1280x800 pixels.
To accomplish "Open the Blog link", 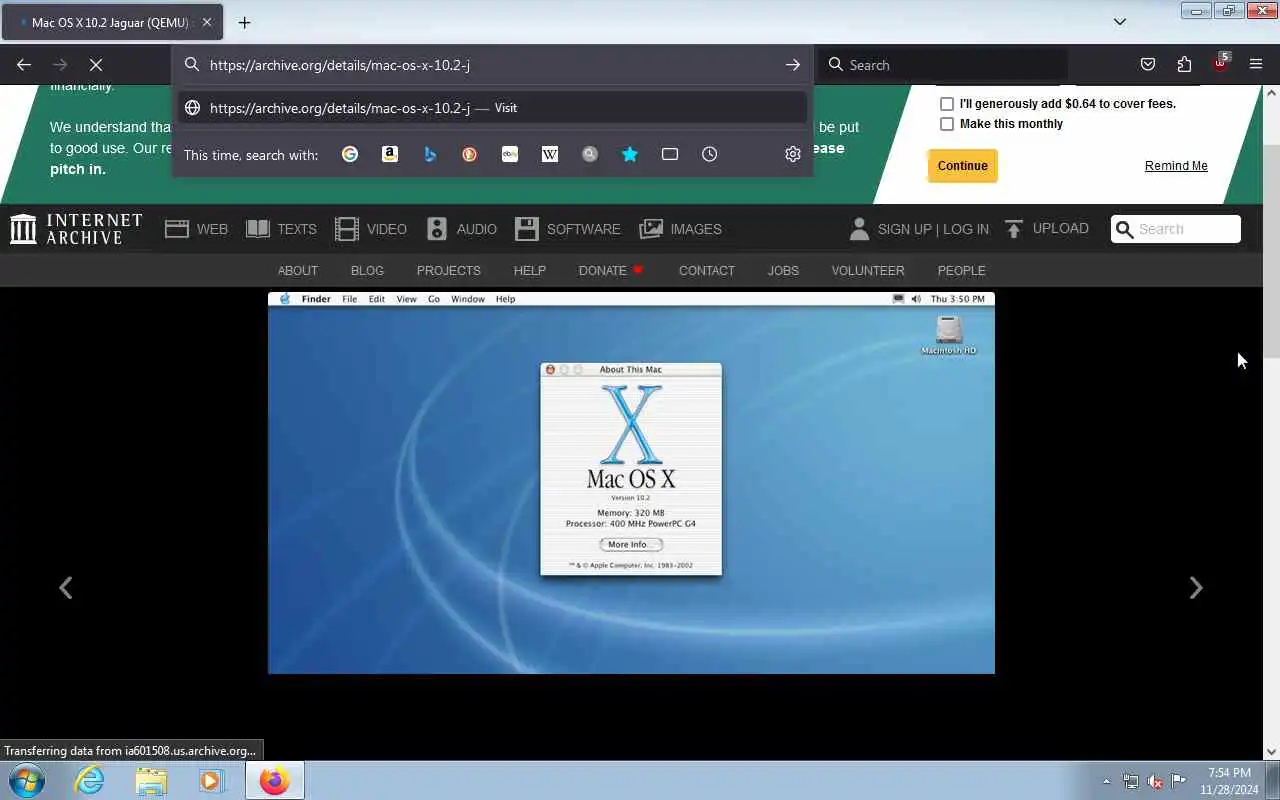I will (x=367, y=271).
